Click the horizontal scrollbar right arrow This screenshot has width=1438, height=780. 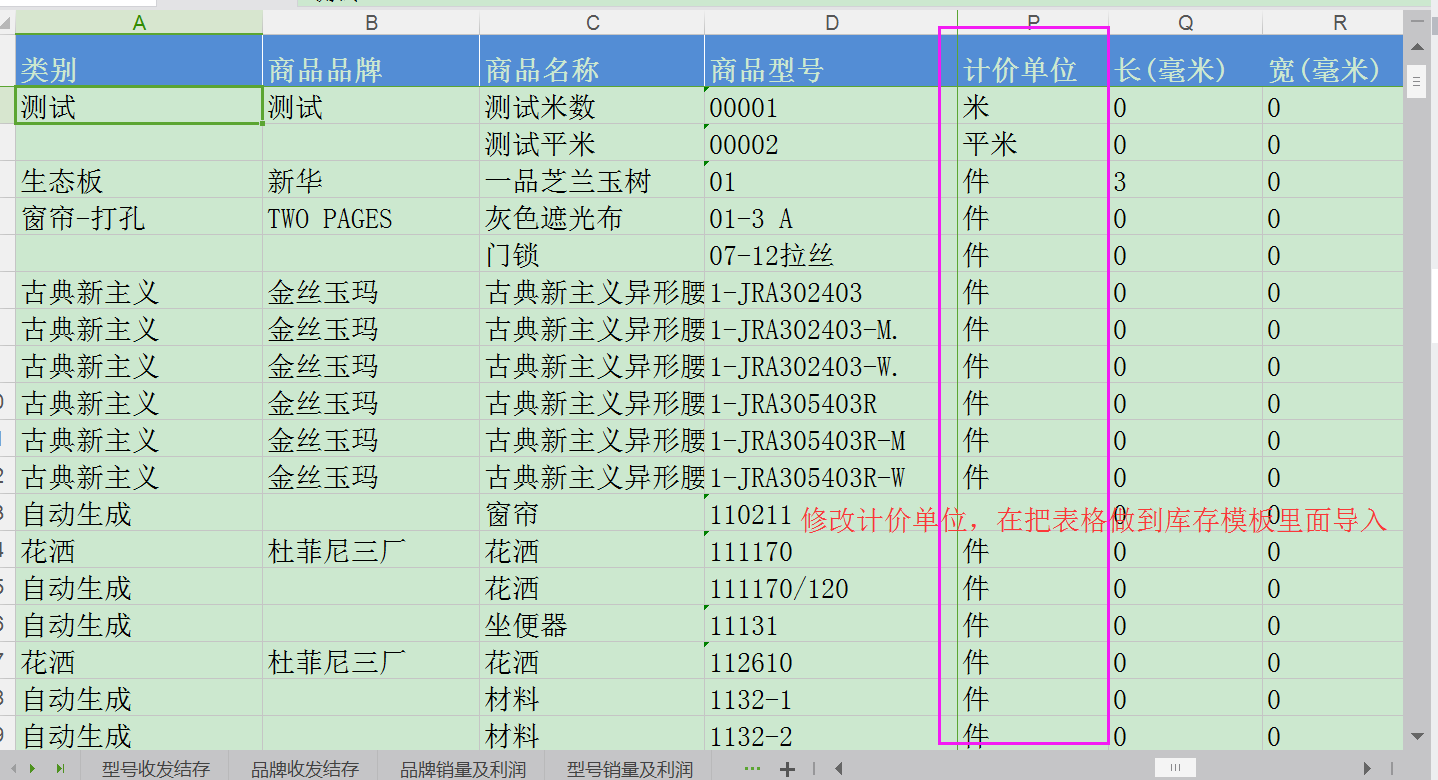point(1368,769)
